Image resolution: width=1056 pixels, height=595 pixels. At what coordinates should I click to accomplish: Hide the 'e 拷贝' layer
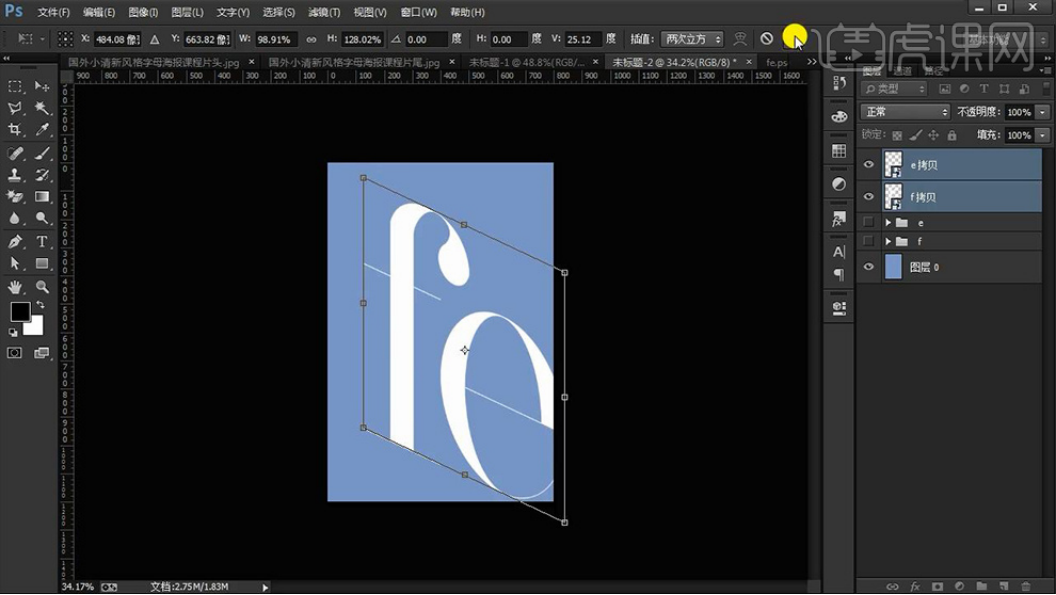(868, 165)
